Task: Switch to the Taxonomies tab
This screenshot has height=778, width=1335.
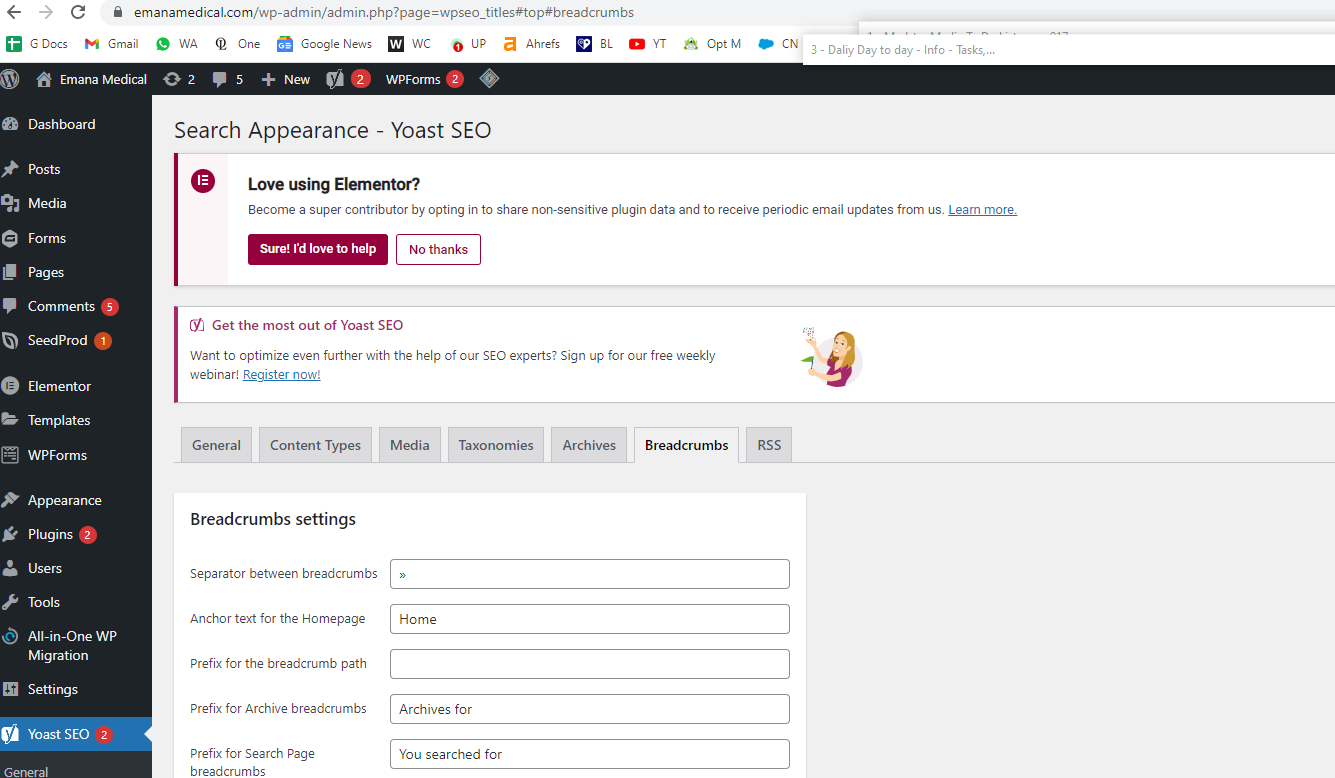Action: 496,445
